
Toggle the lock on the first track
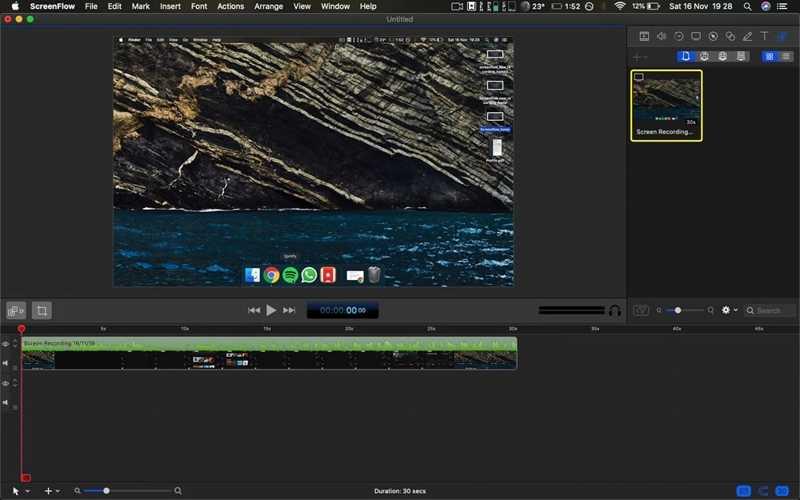tap(15, 367)
